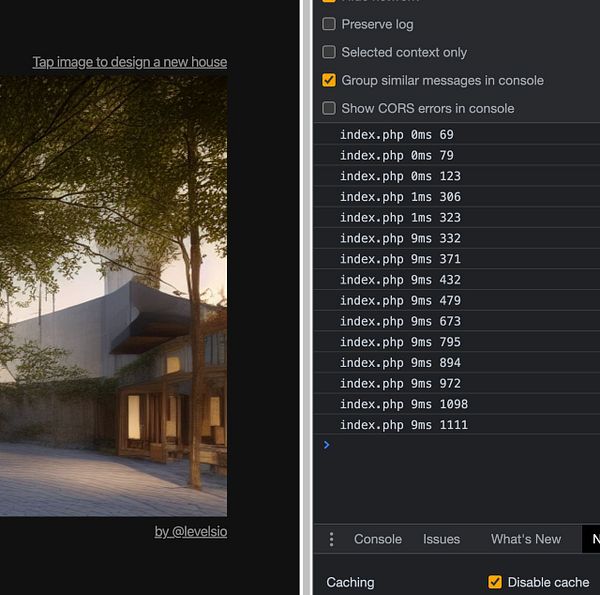This screenshot has height=595, width=600.
Task: Select the index.php 9ms 1111 log entry
Action: click(457, 425)
